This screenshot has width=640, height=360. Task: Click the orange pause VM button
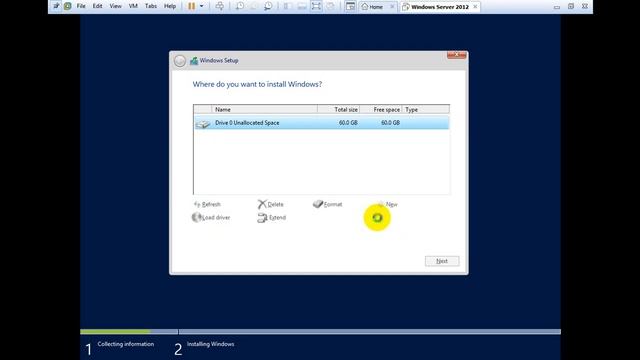[191, 6]
